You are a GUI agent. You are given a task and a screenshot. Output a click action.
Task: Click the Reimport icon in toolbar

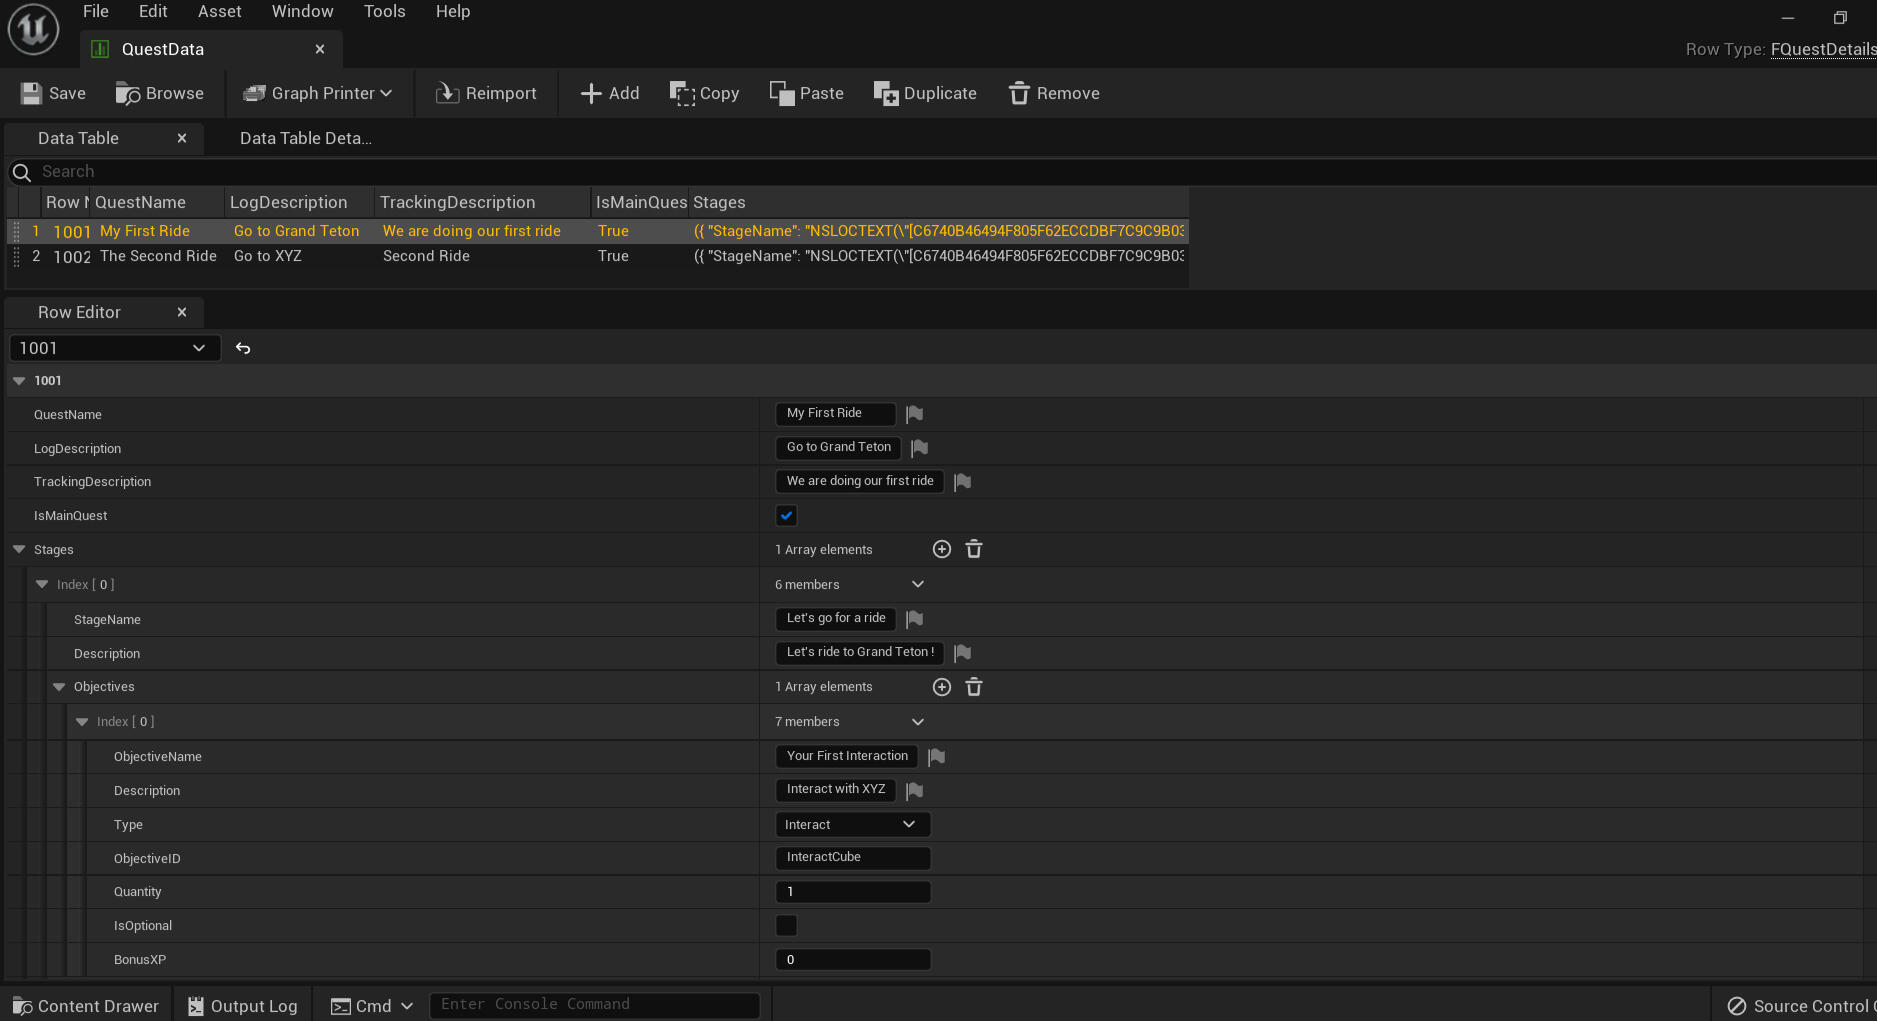pos(447,93)
